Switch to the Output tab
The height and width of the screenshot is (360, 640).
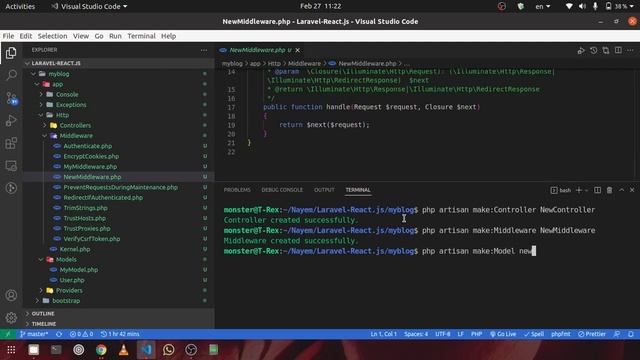[324, 190]
